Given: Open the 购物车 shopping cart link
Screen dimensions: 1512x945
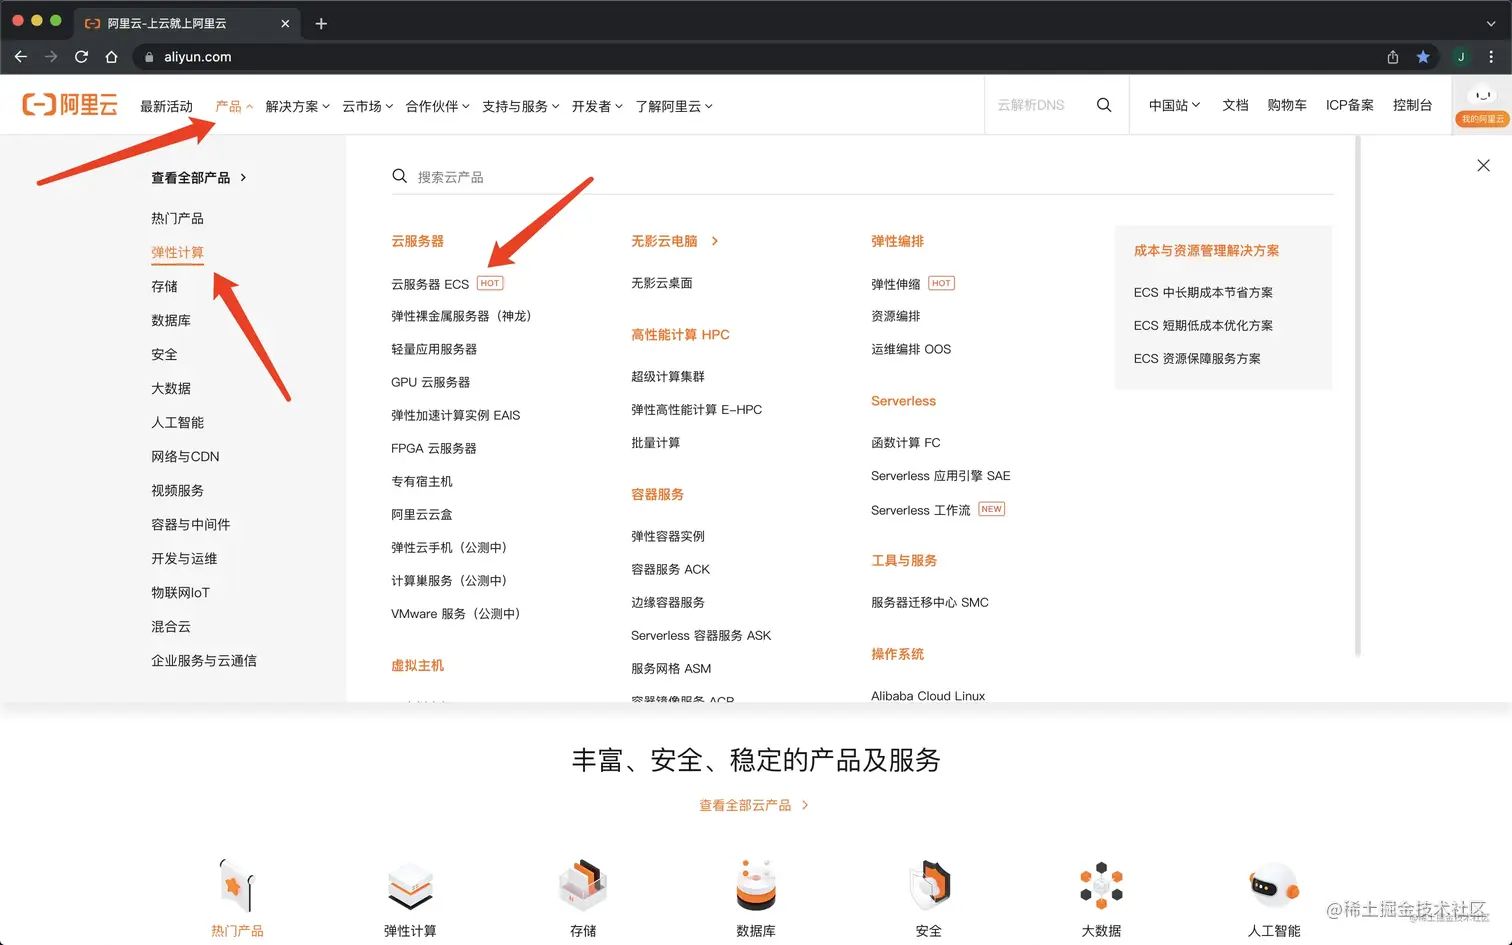Looking at the screenshot, I should tap(1286, 105).
